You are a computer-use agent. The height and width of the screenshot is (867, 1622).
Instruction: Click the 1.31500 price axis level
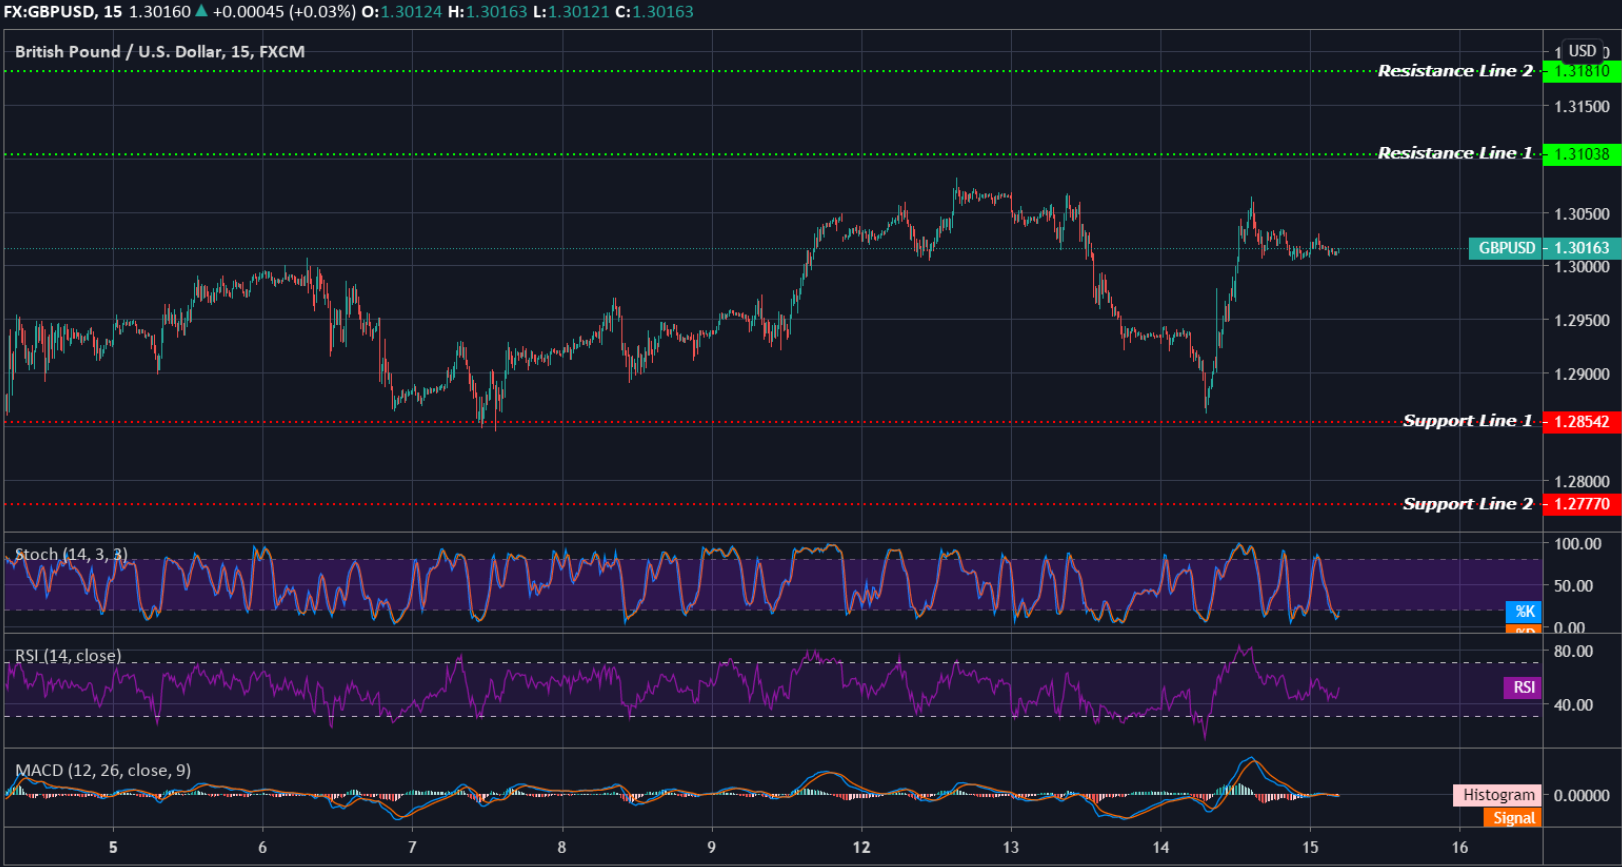click(x=1582, y=107)
